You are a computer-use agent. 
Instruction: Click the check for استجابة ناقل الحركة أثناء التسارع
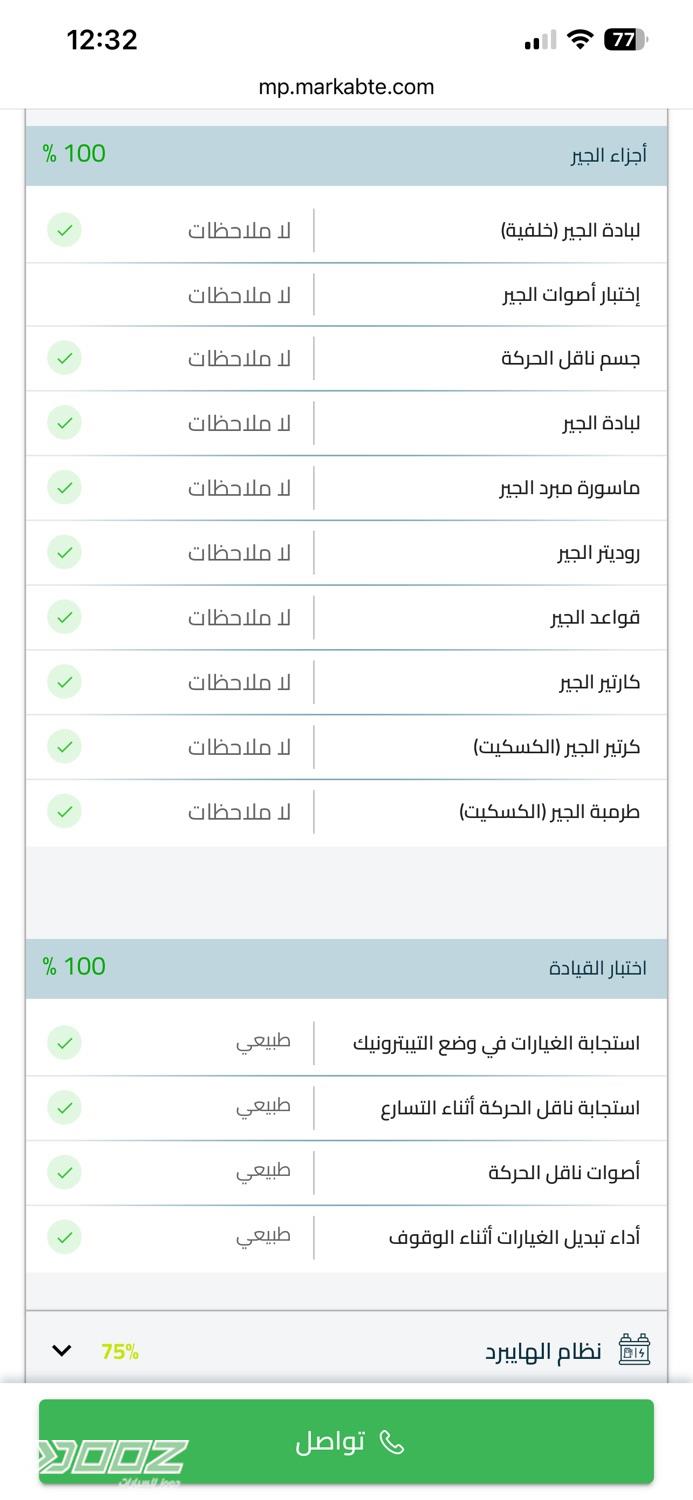coord(64,1107)
